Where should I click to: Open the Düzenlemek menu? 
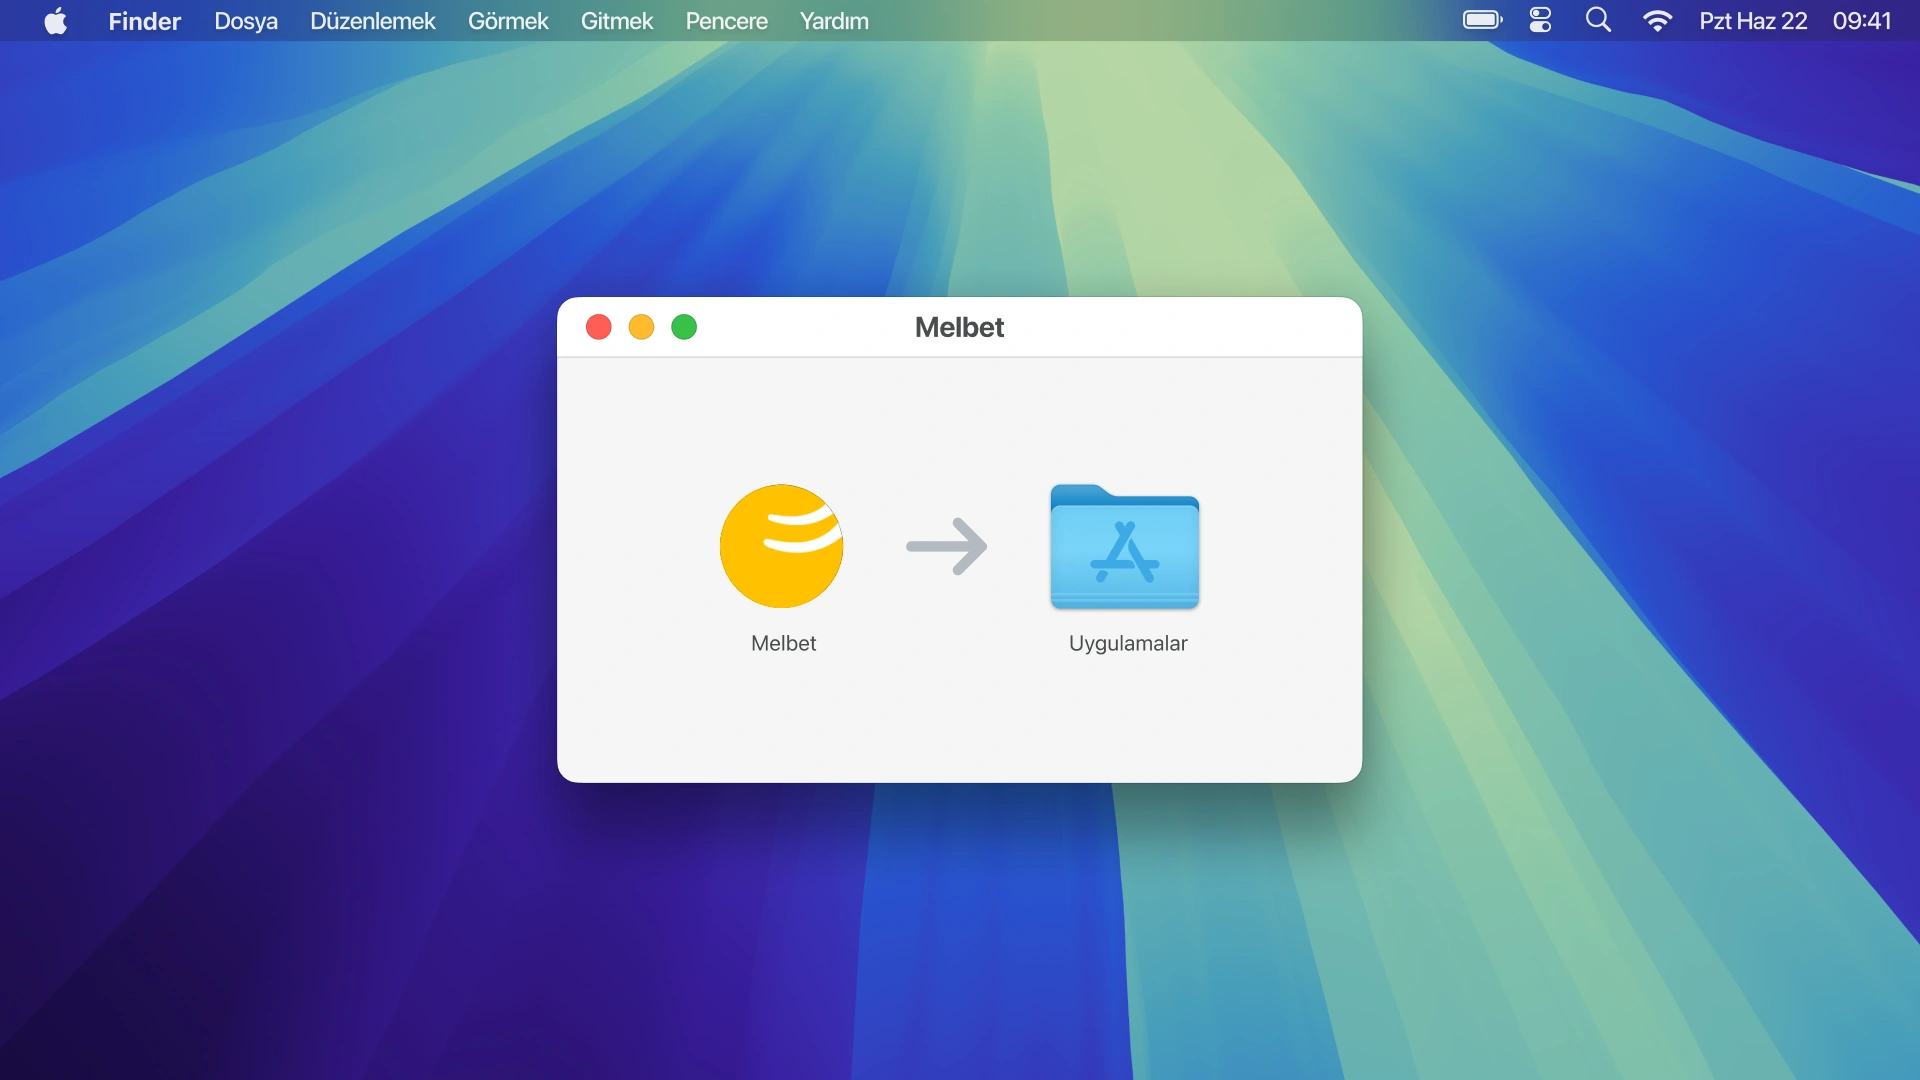[373, 21]
